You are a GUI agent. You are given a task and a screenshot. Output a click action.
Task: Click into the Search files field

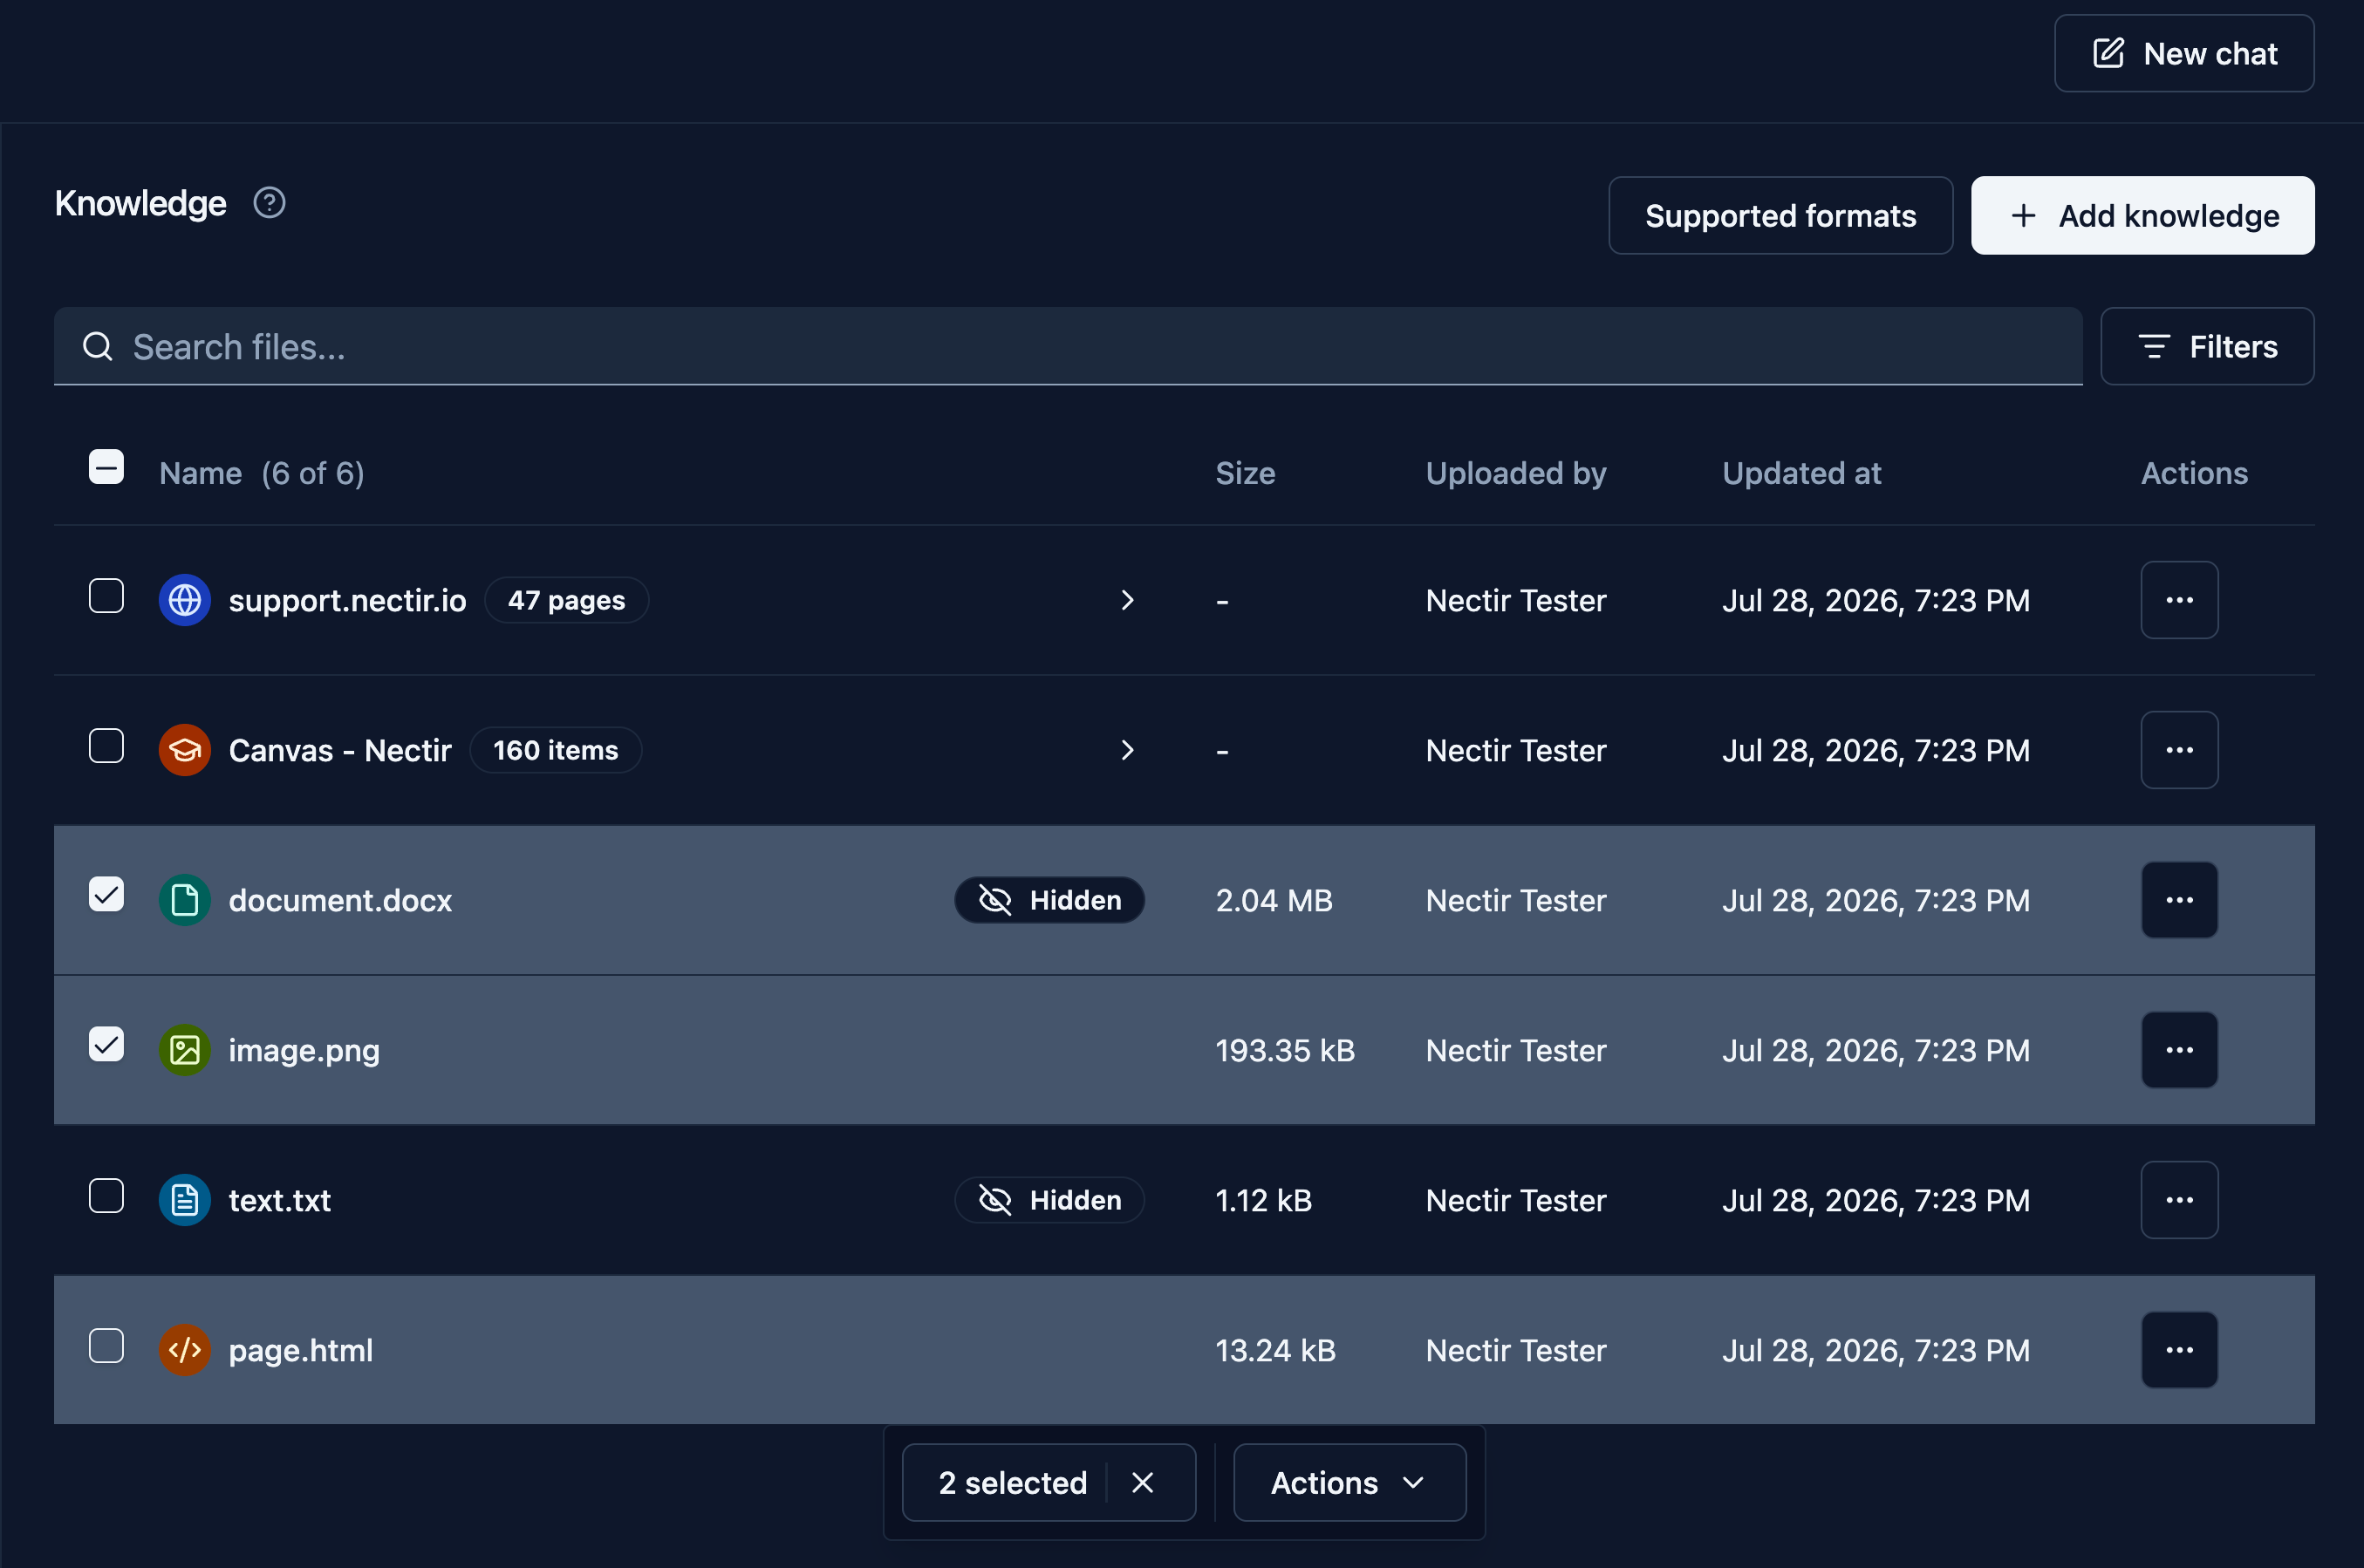(x=1068, y=347)
